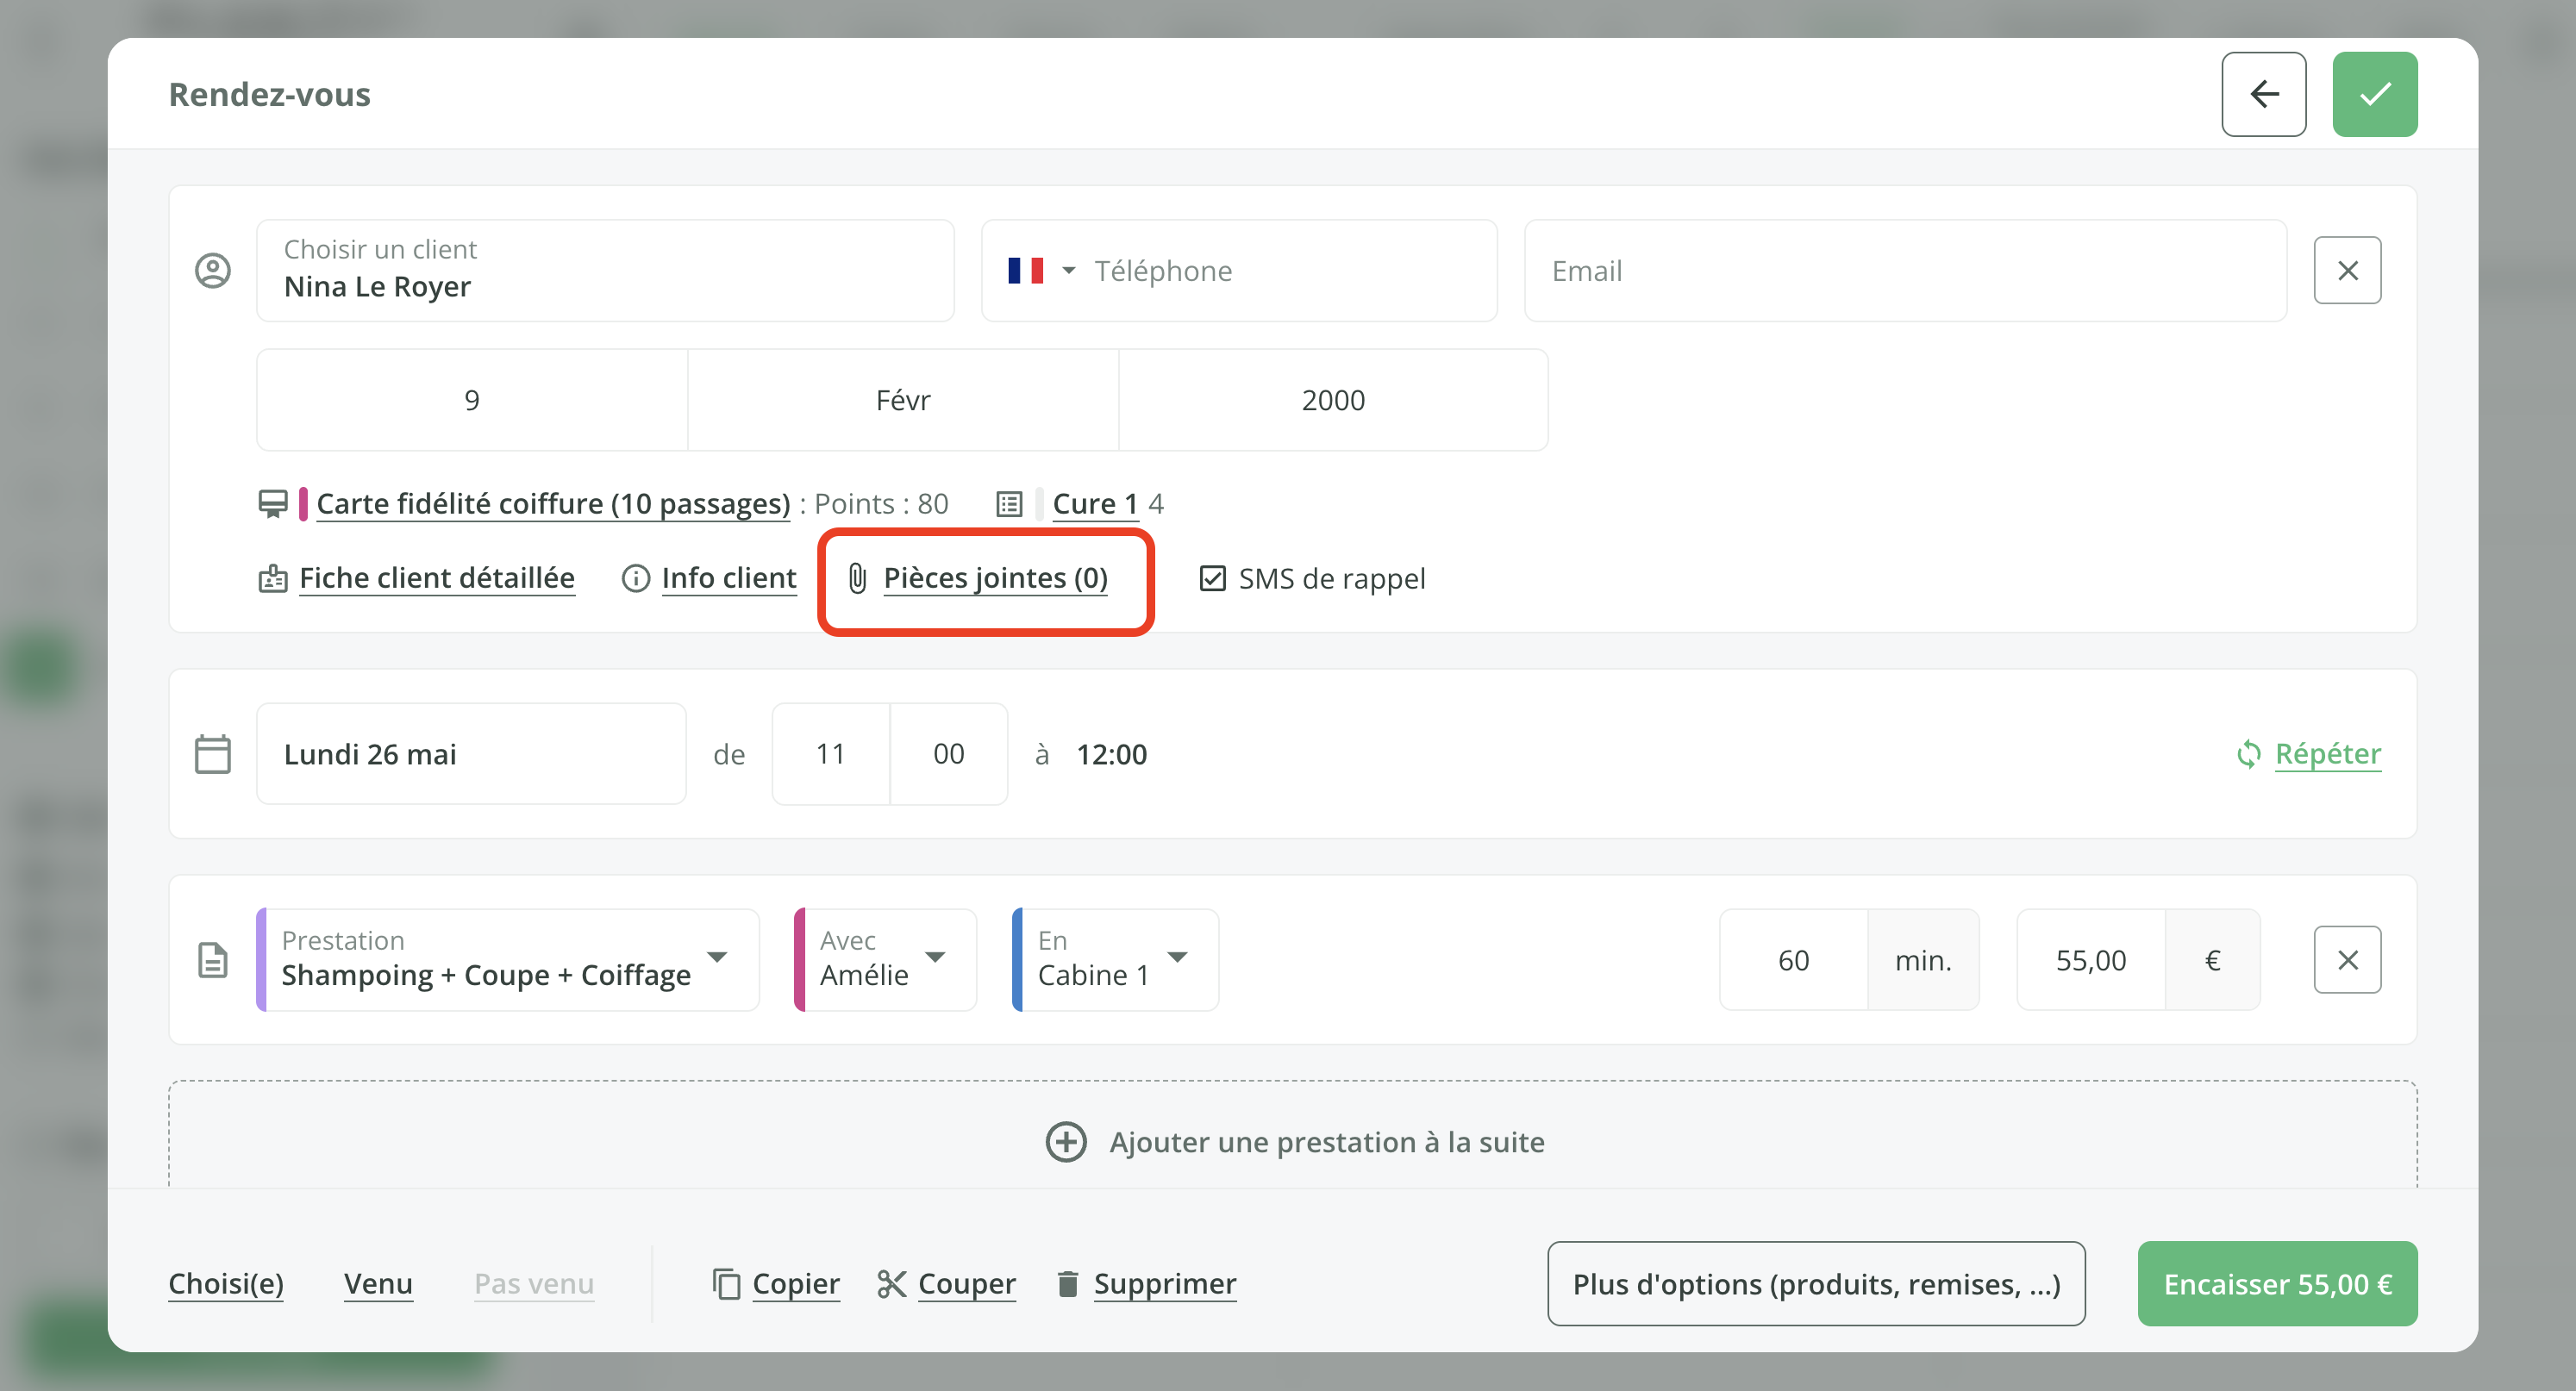Click the Encaisser 55,00 € button
This screenshot has width=2576, height=1391.
[2276, 1283]
